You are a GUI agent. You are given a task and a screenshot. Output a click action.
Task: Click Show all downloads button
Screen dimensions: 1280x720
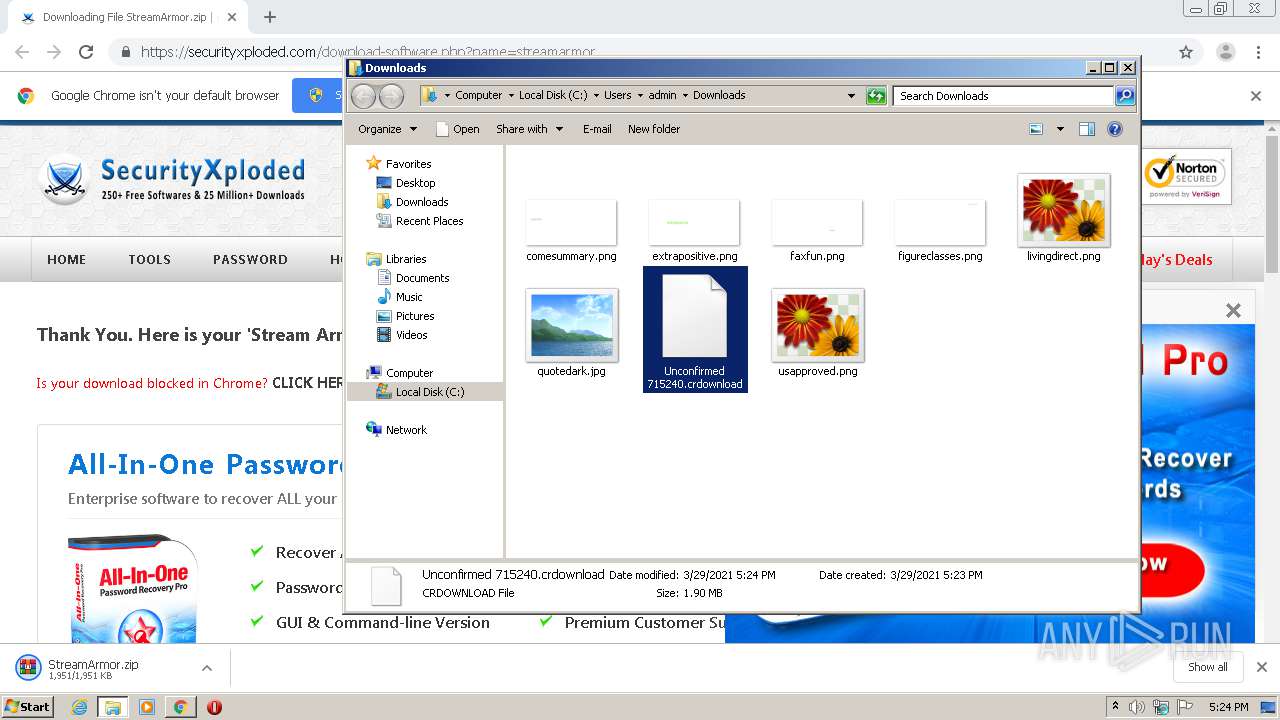tap(1208, 667)
